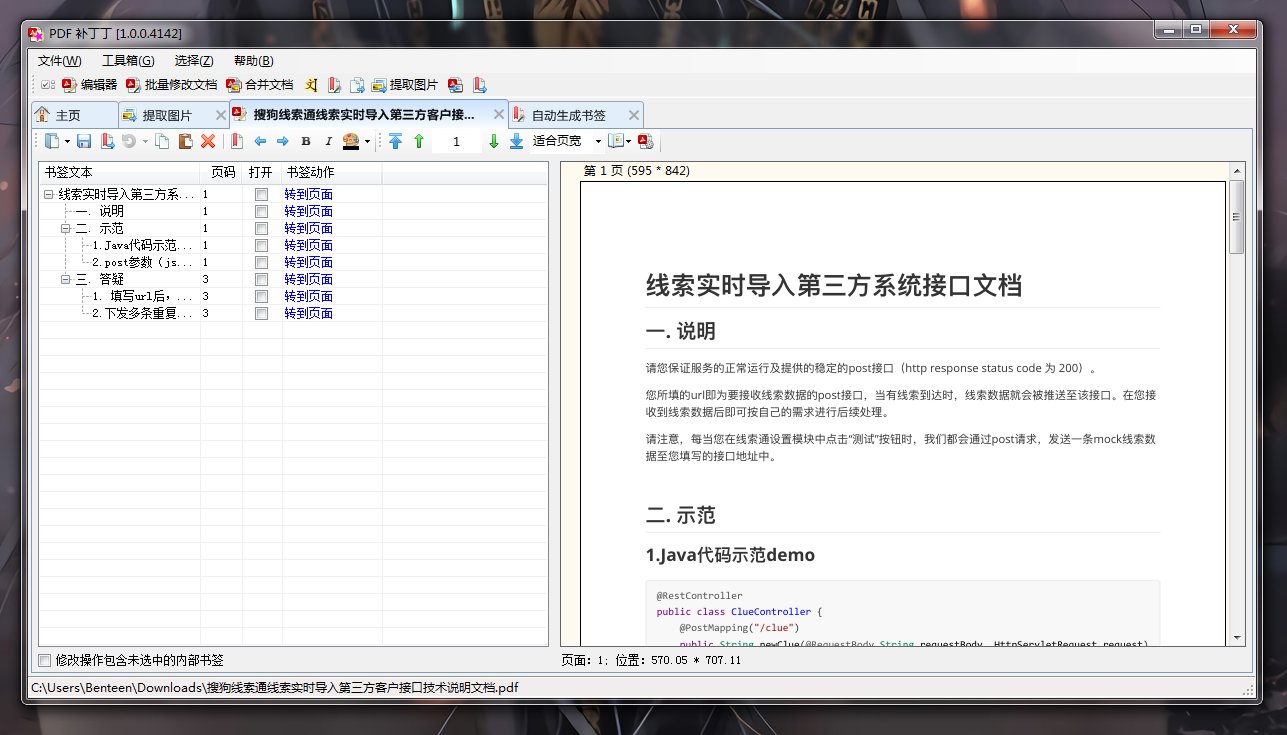Jump to first page with the blue up arrow

click(396, 142)
